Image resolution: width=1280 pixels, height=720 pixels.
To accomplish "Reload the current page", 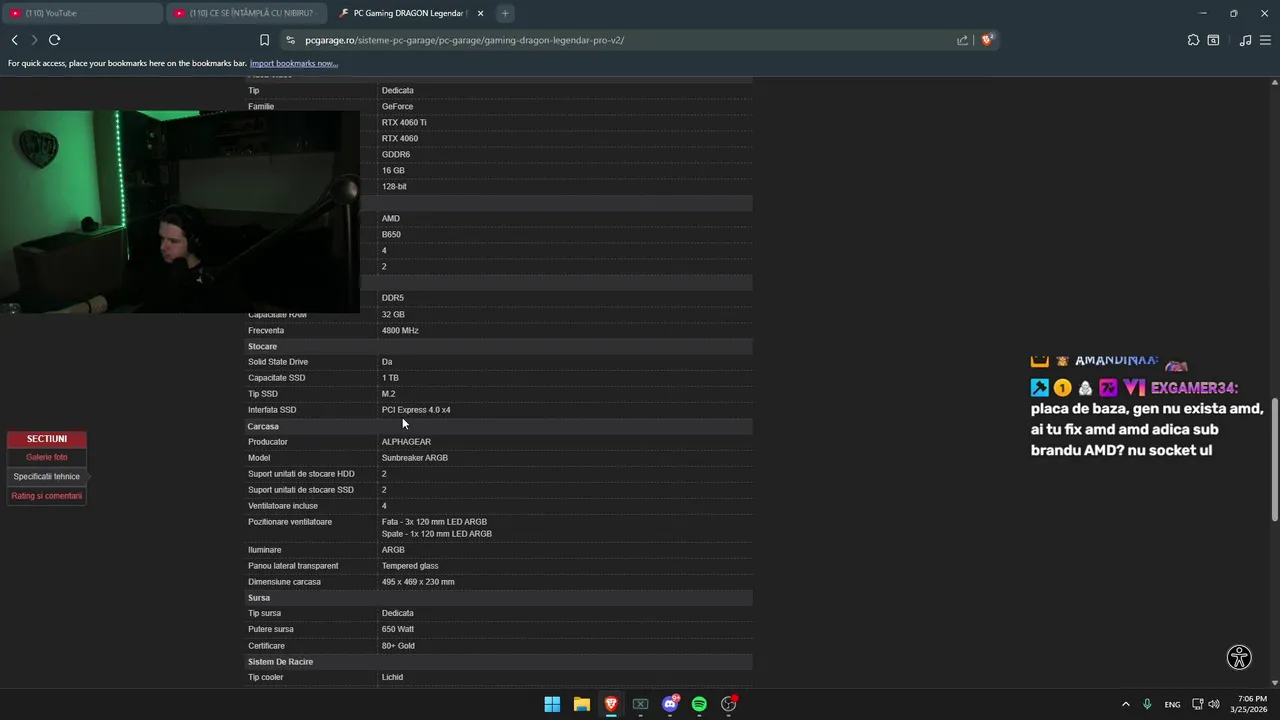I will 54,40.
